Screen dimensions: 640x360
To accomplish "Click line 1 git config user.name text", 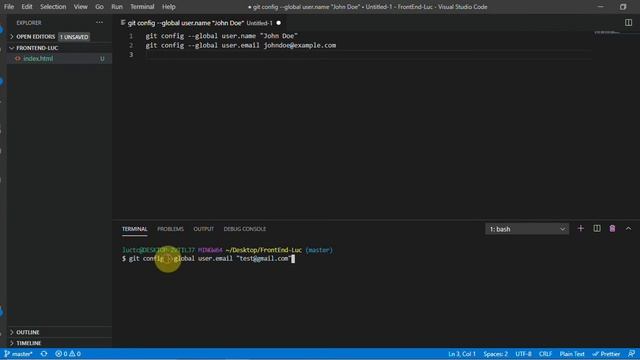I will pyautogui.click(x=222, y=36).
